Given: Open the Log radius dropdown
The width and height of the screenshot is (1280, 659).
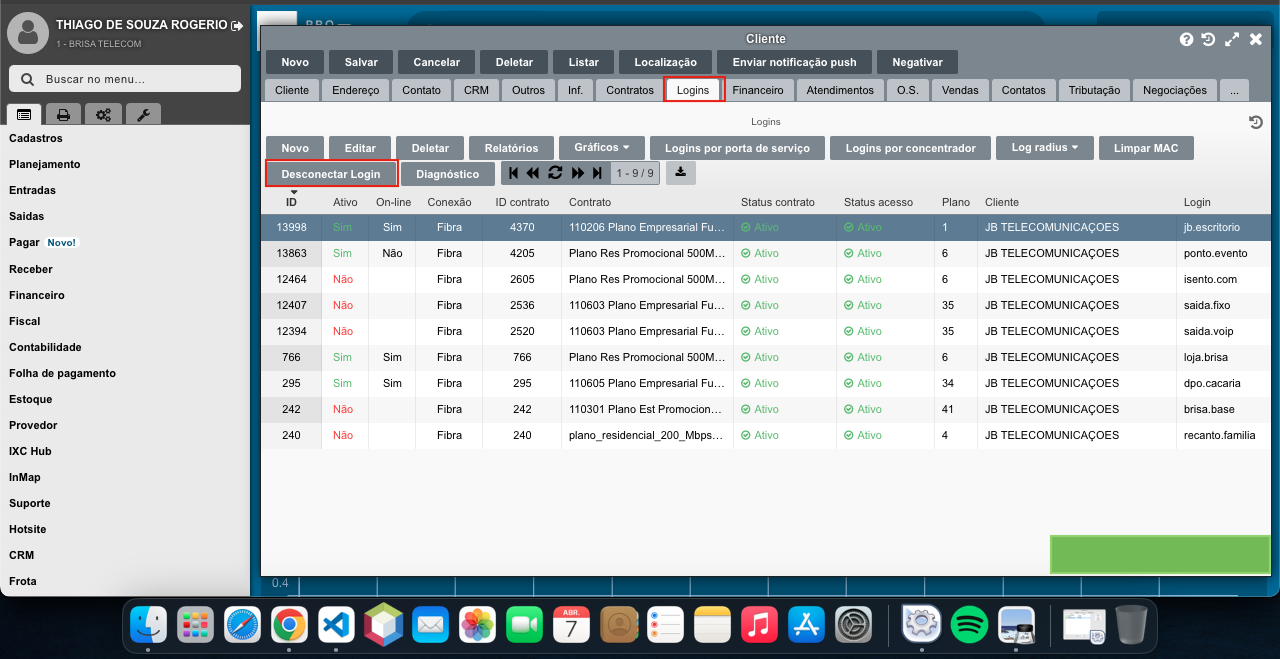Looking at the screenshot, I should pyautogui.click(x=1045, y=148).
